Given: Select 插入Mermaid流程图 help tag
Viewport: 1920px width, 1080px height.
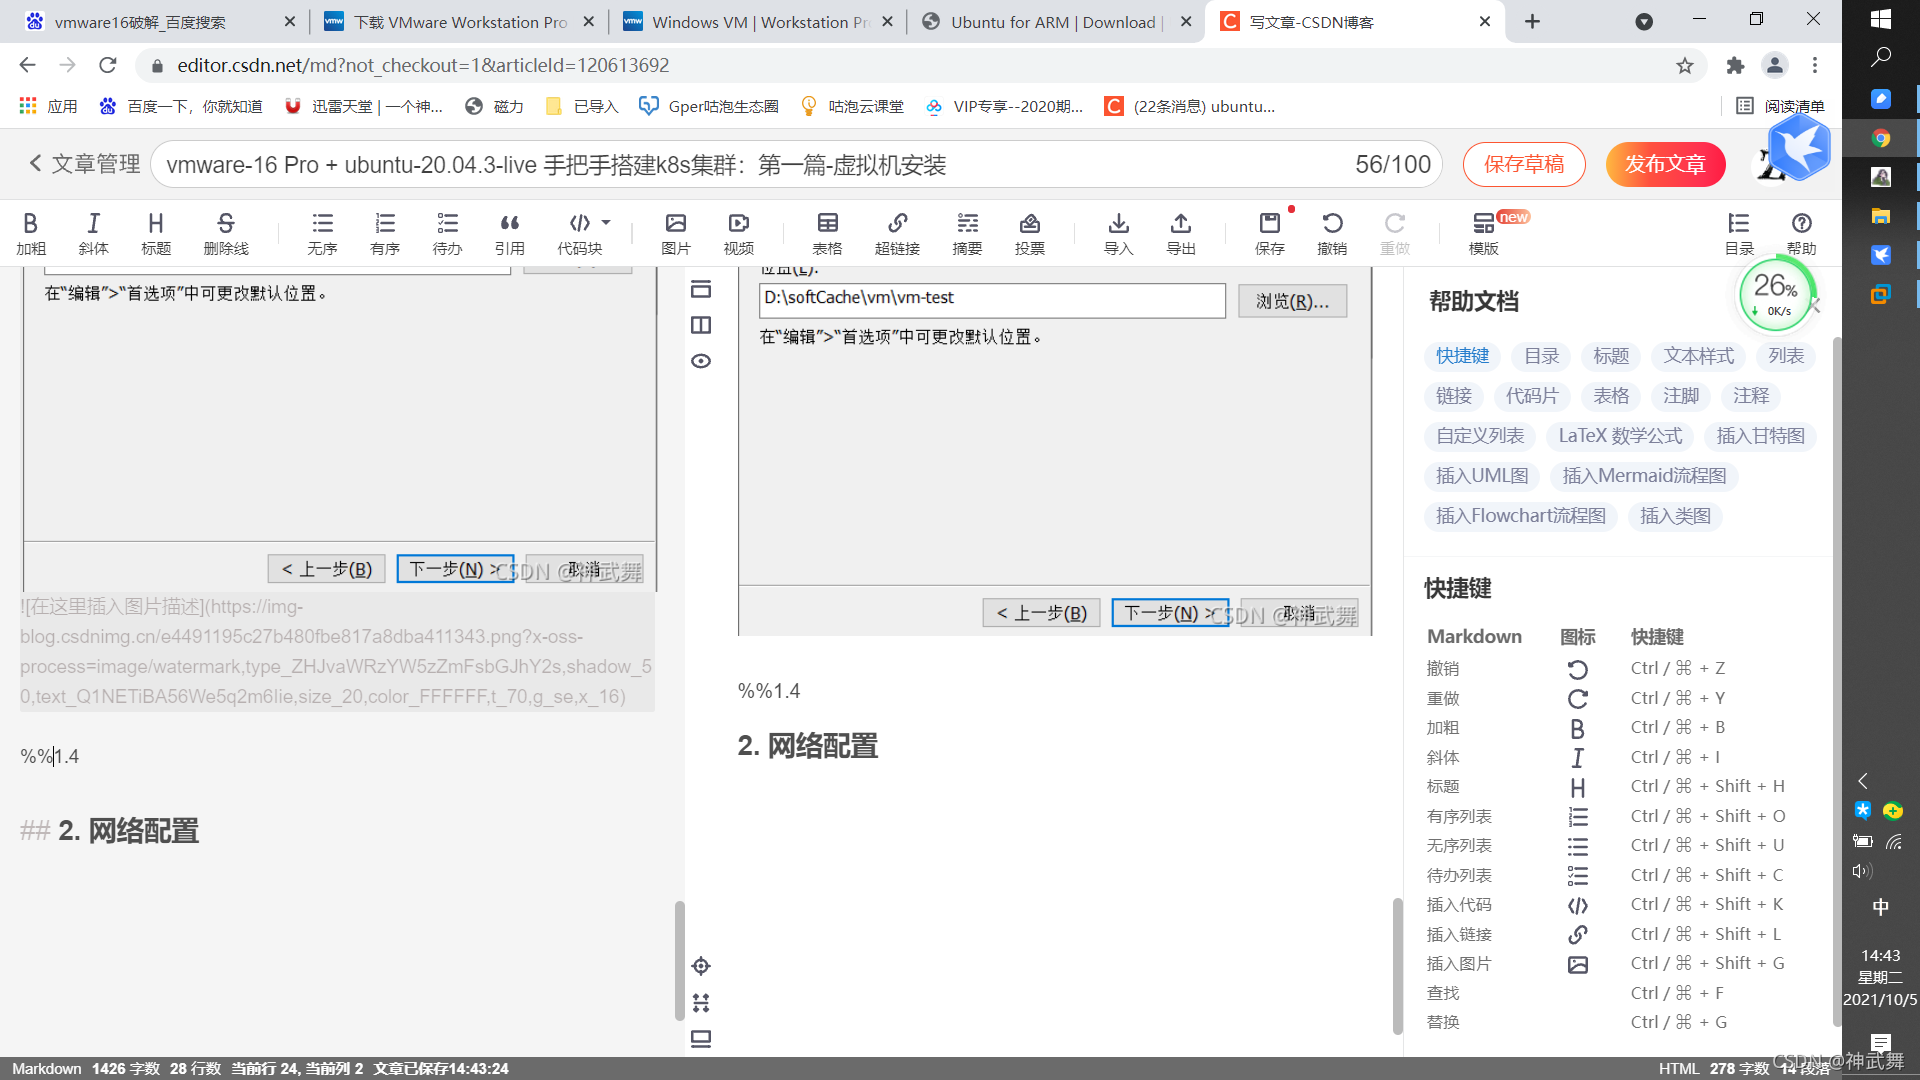Looking at the screenshot, I should tap(1644, 476).
